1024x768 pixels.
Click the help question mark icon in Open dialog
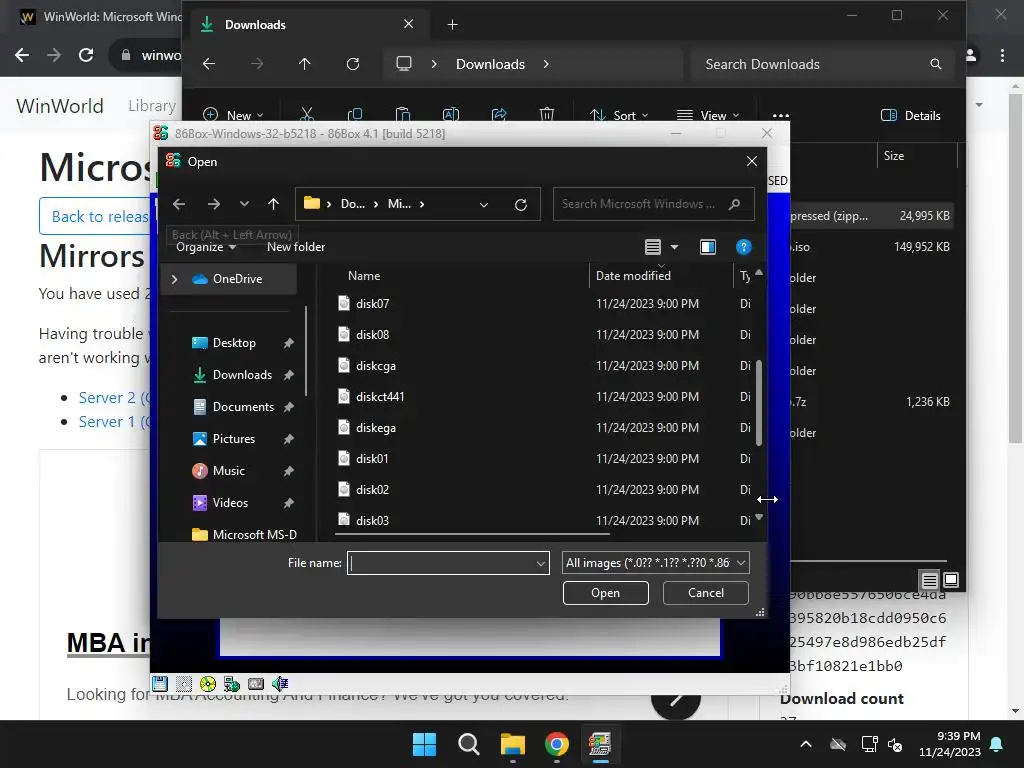pyautogui.click(x=743, y=247)
